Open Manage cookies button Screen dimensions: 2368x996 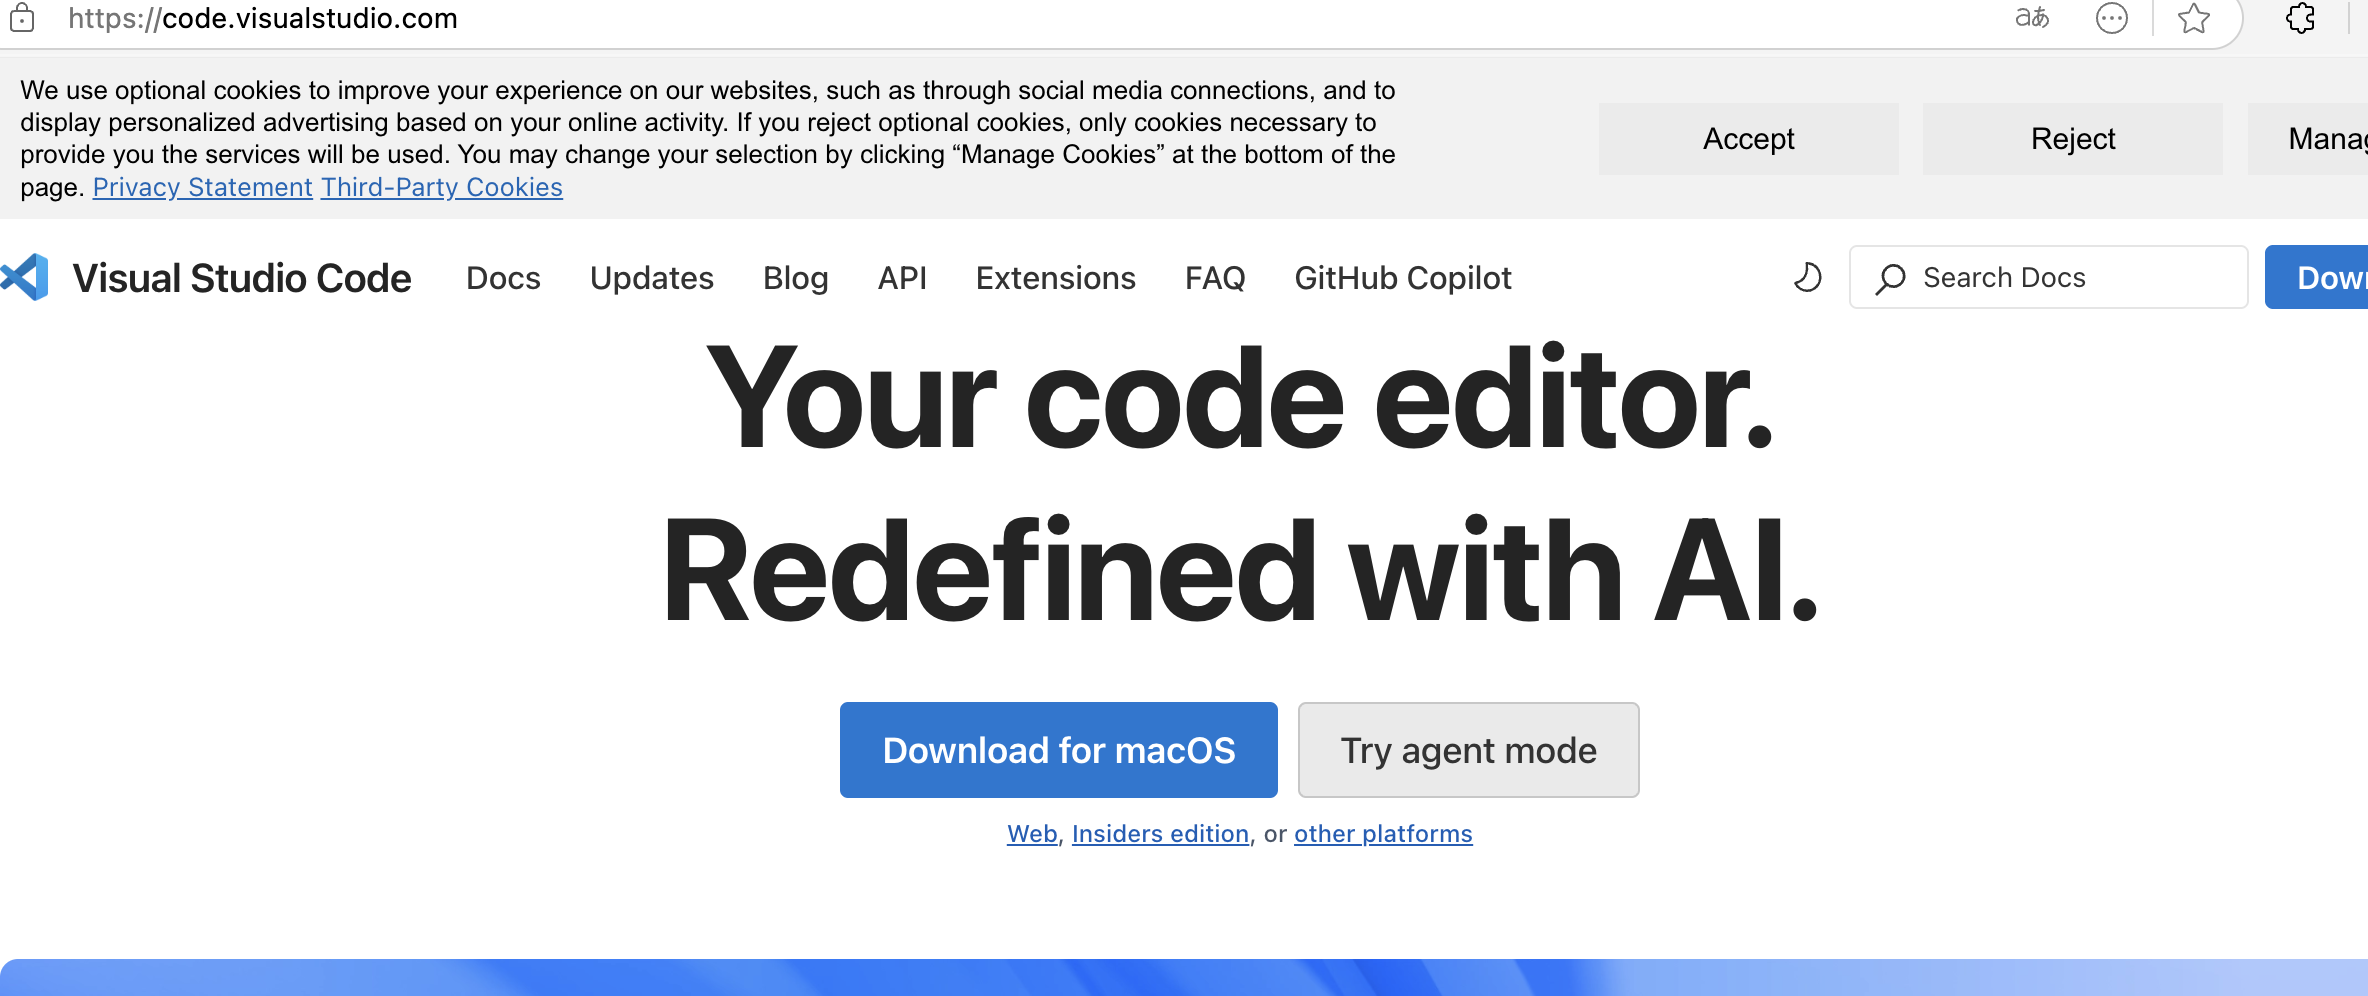2308,139
